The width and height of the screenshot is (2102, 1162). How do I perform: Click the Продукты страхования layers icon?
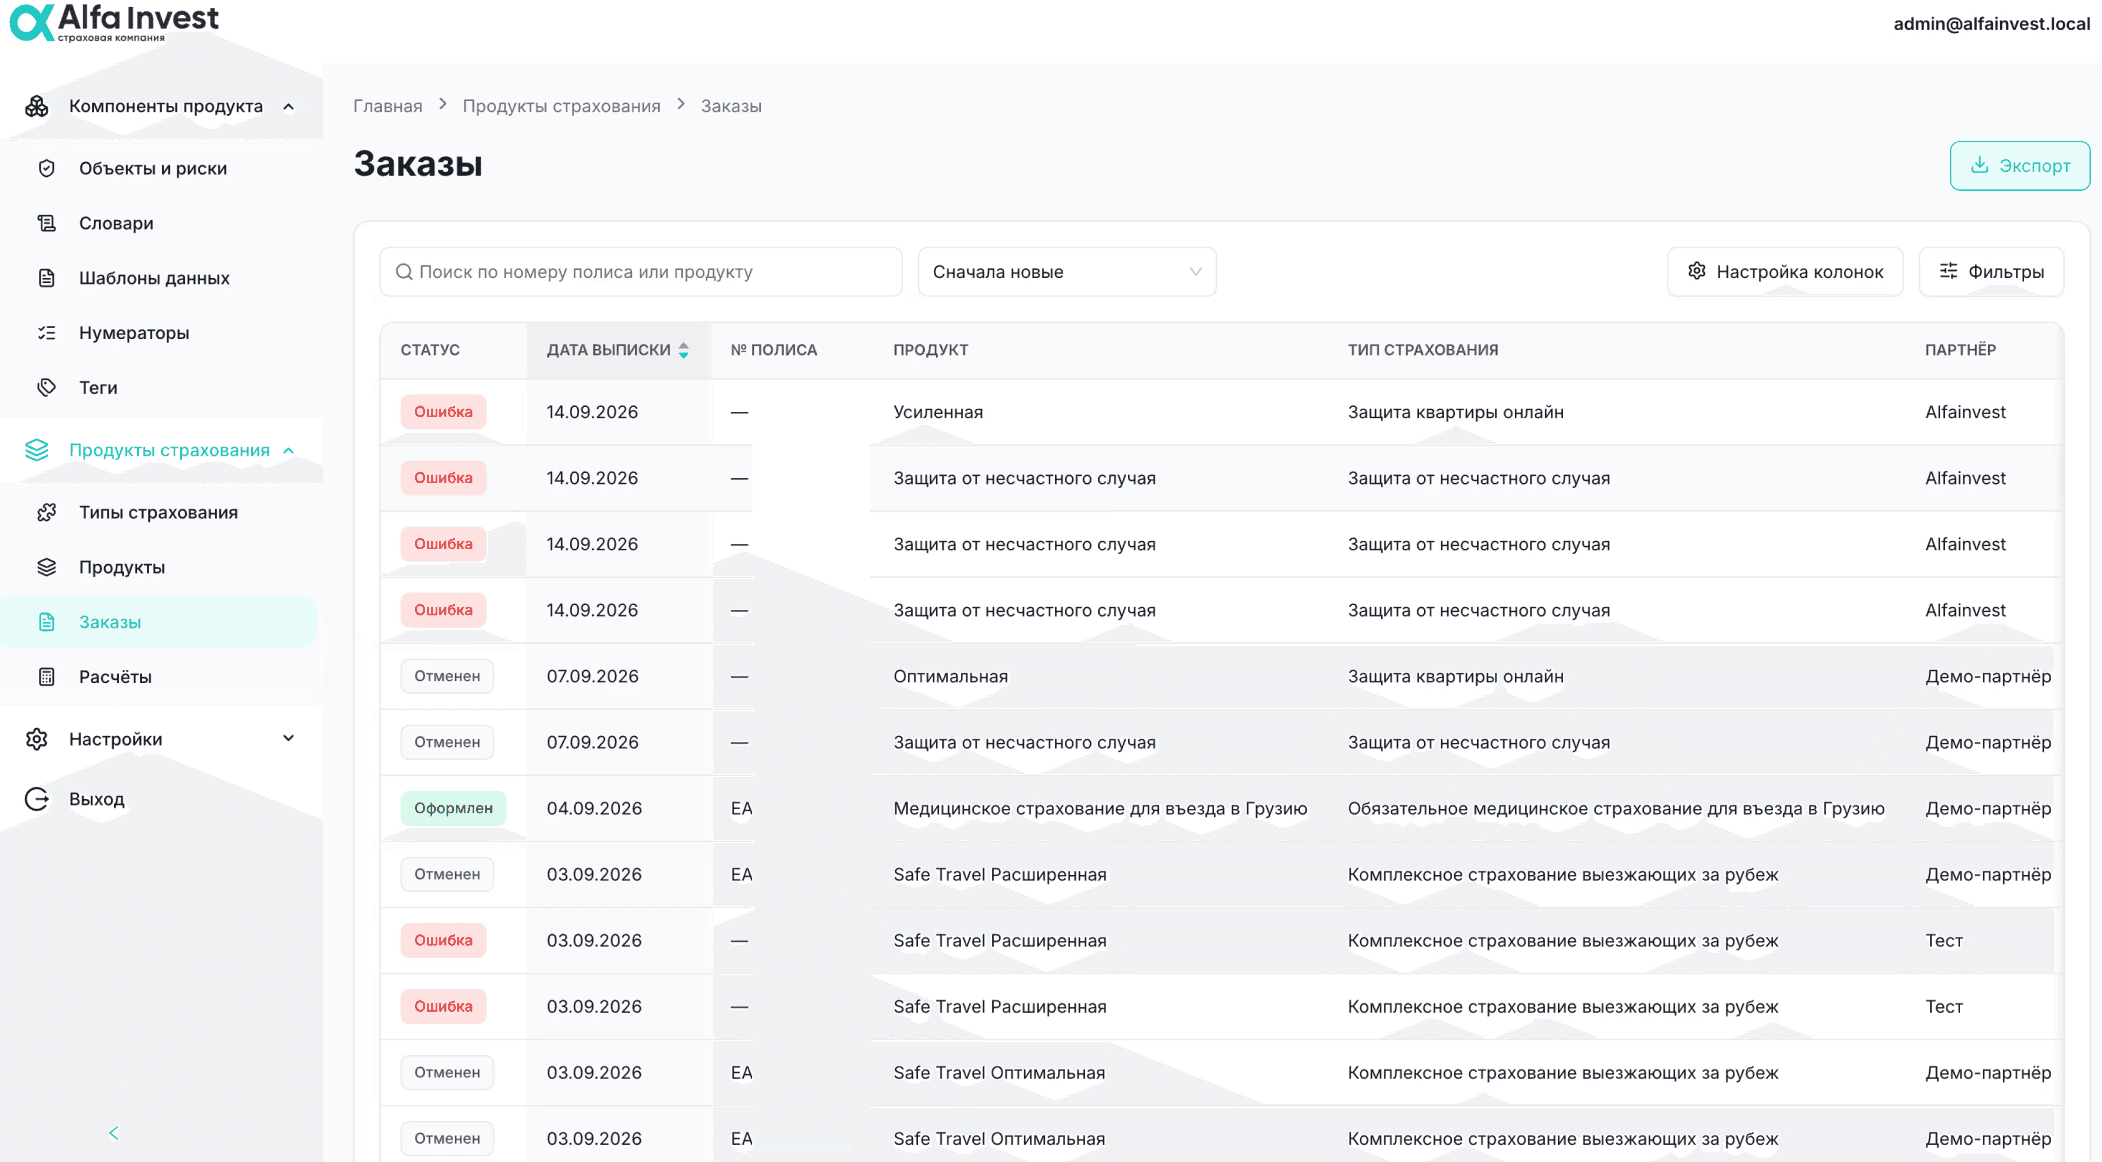37,450
